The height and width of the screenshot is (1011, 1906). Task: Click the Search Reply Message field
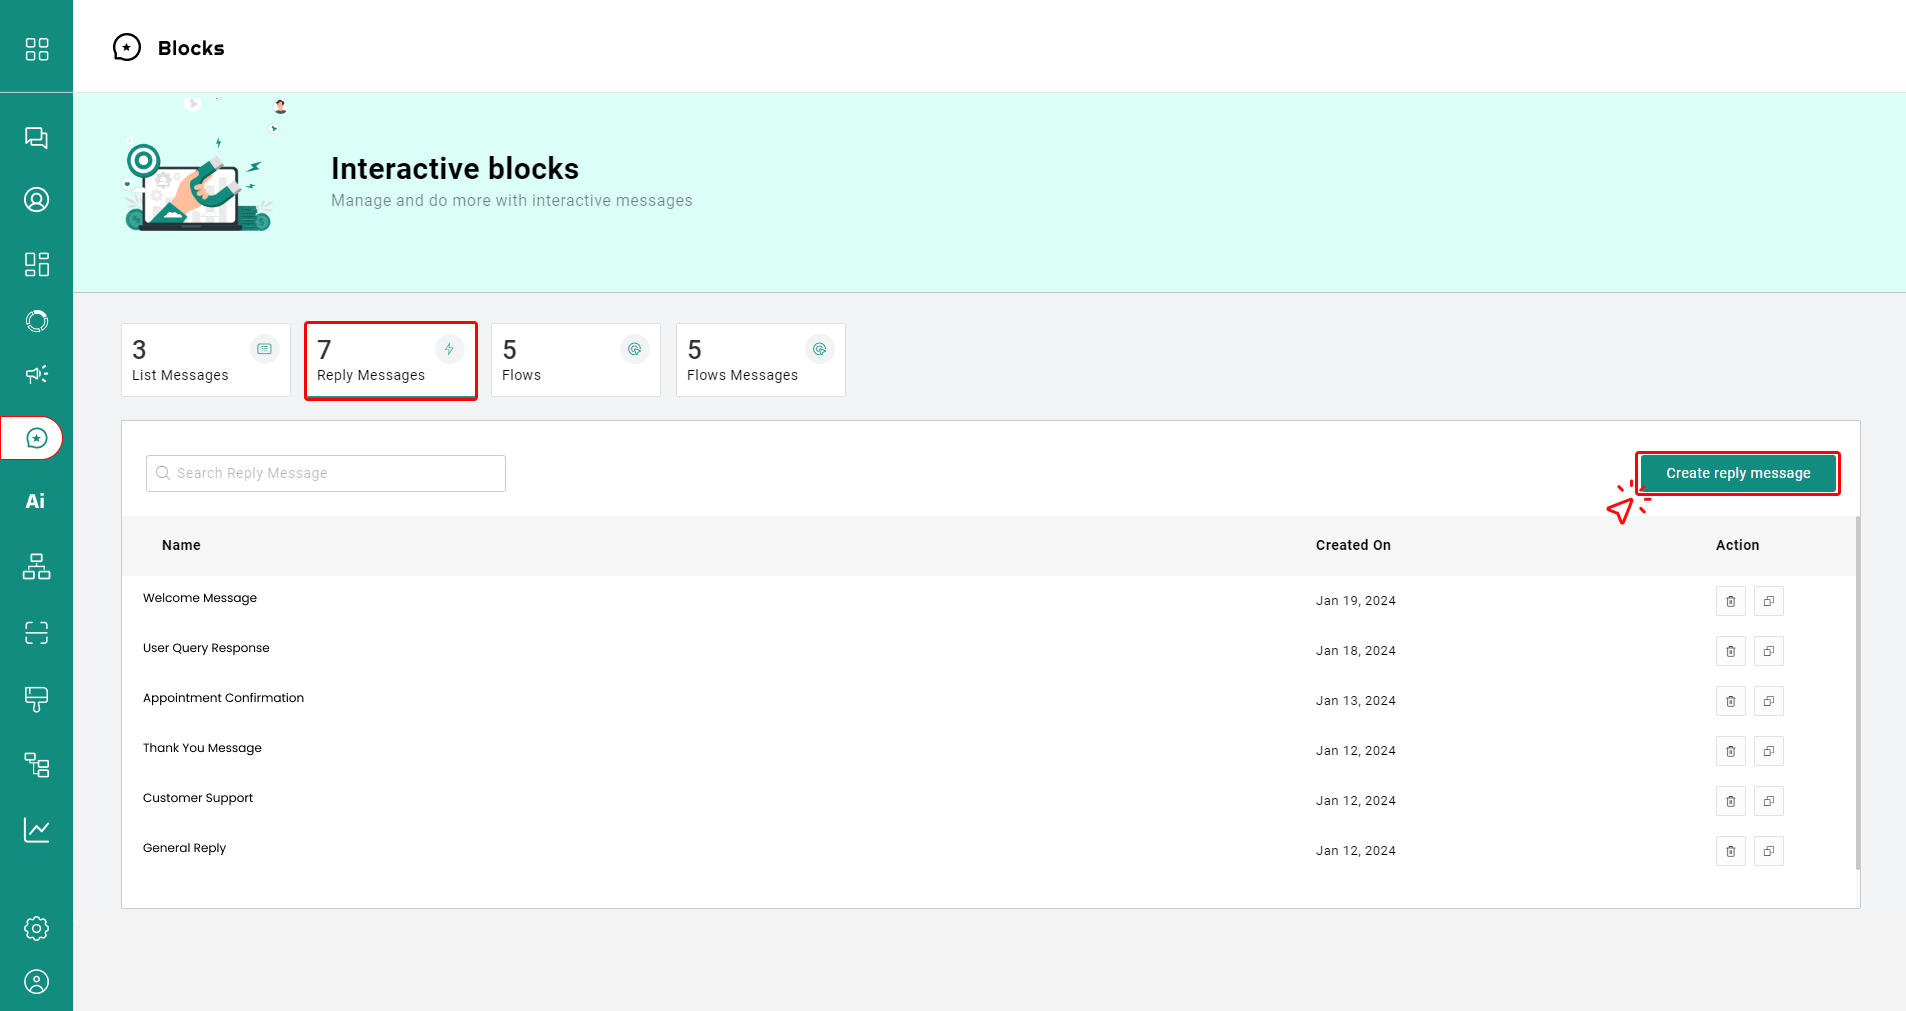click(x=326, y=473)
